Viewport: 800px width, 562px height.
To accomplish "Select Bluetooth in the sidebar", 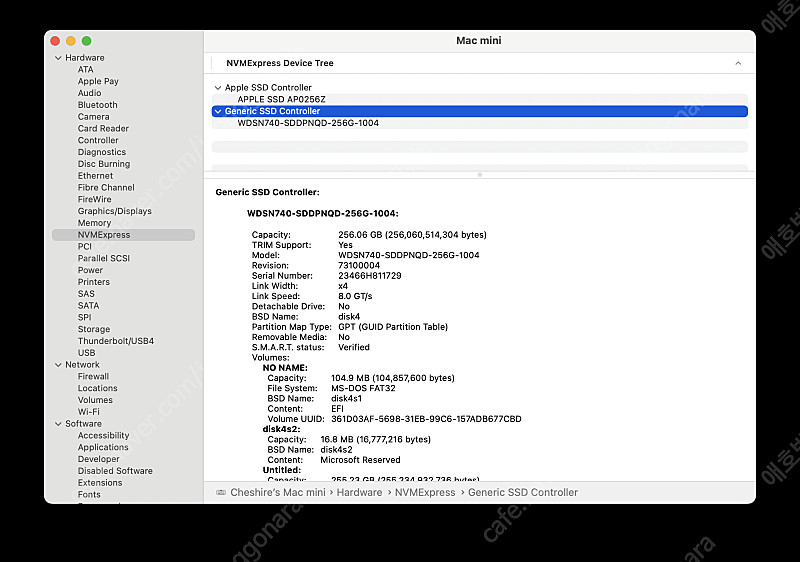I will coord(98,105).
